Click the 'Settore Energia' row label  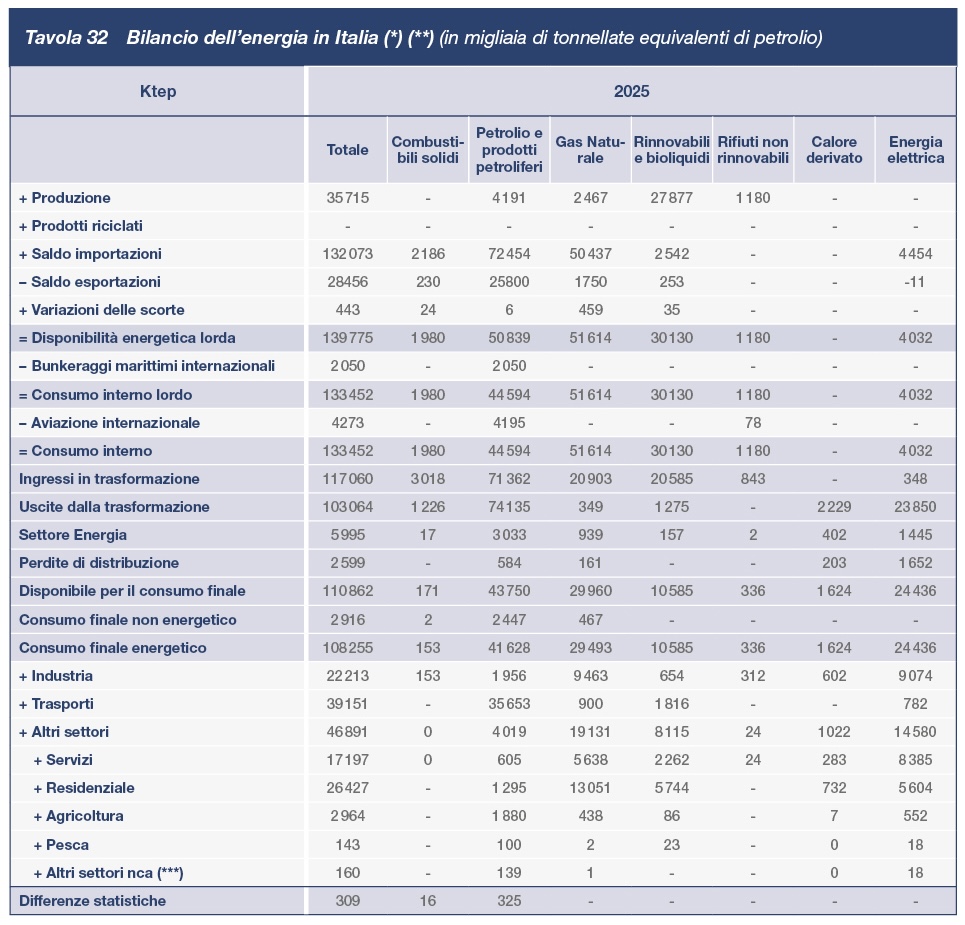(73, 535)
